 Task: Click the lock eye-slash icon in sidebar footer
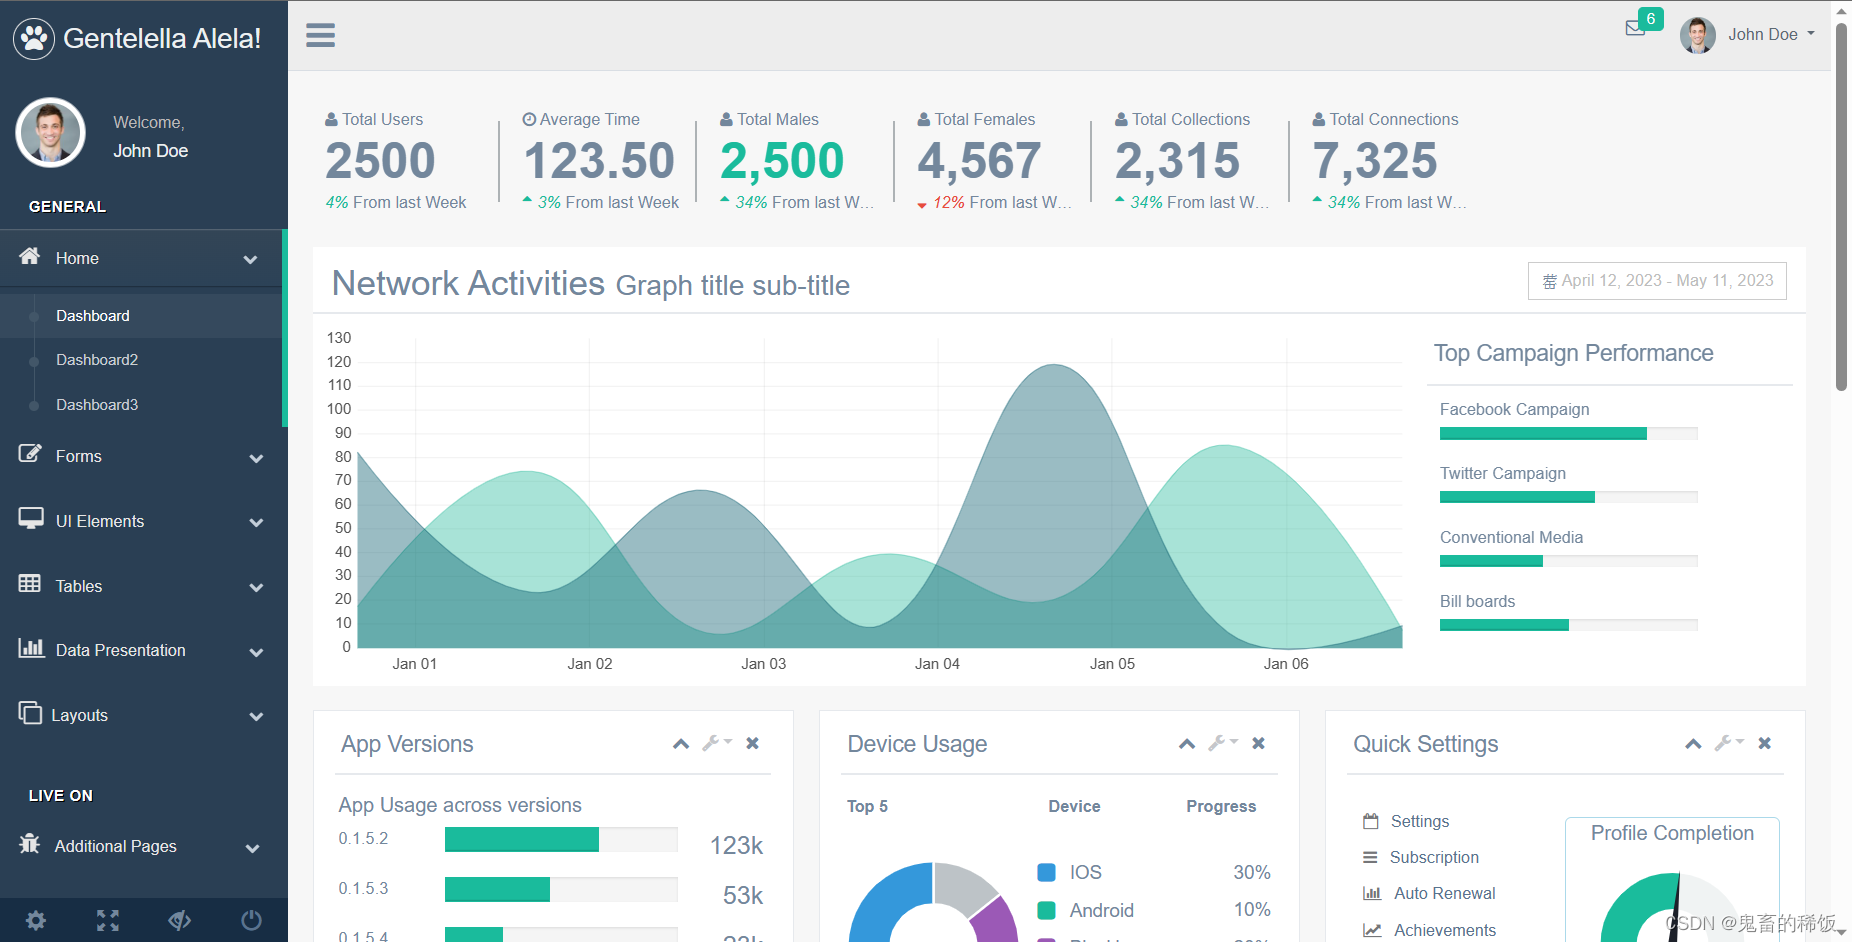[180, 920]
